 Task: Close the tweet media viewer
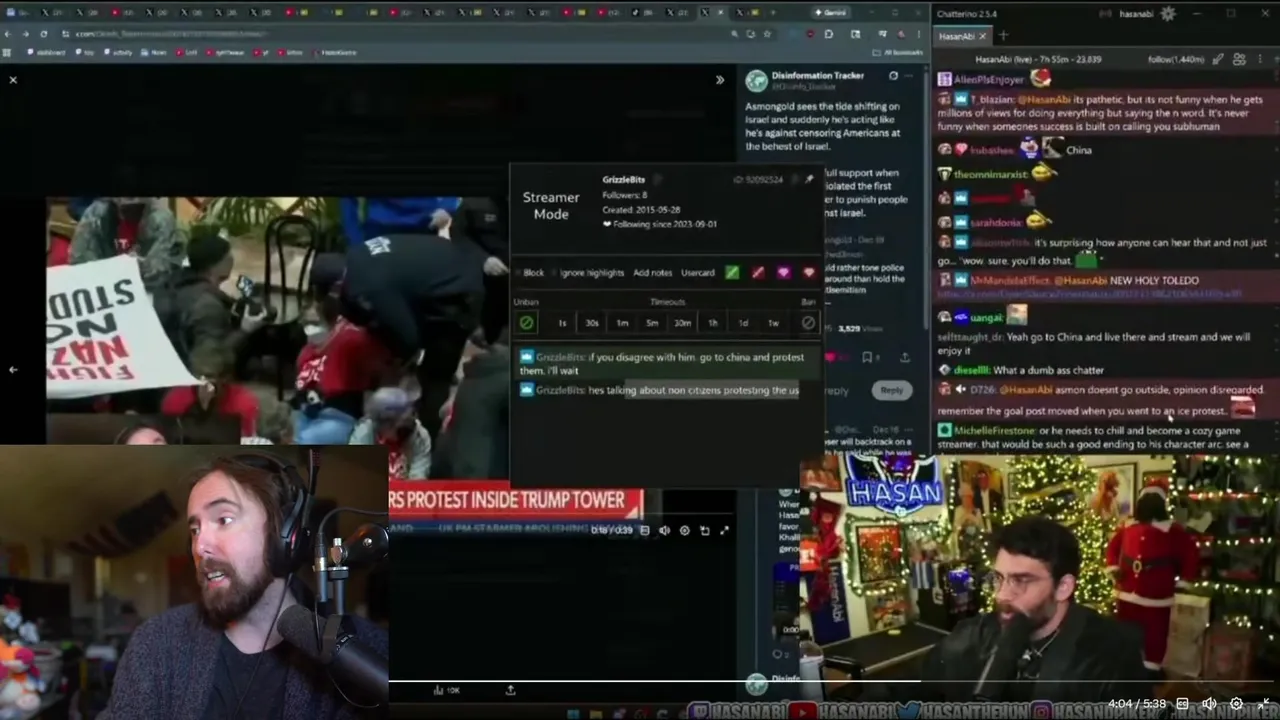(13, 80)
